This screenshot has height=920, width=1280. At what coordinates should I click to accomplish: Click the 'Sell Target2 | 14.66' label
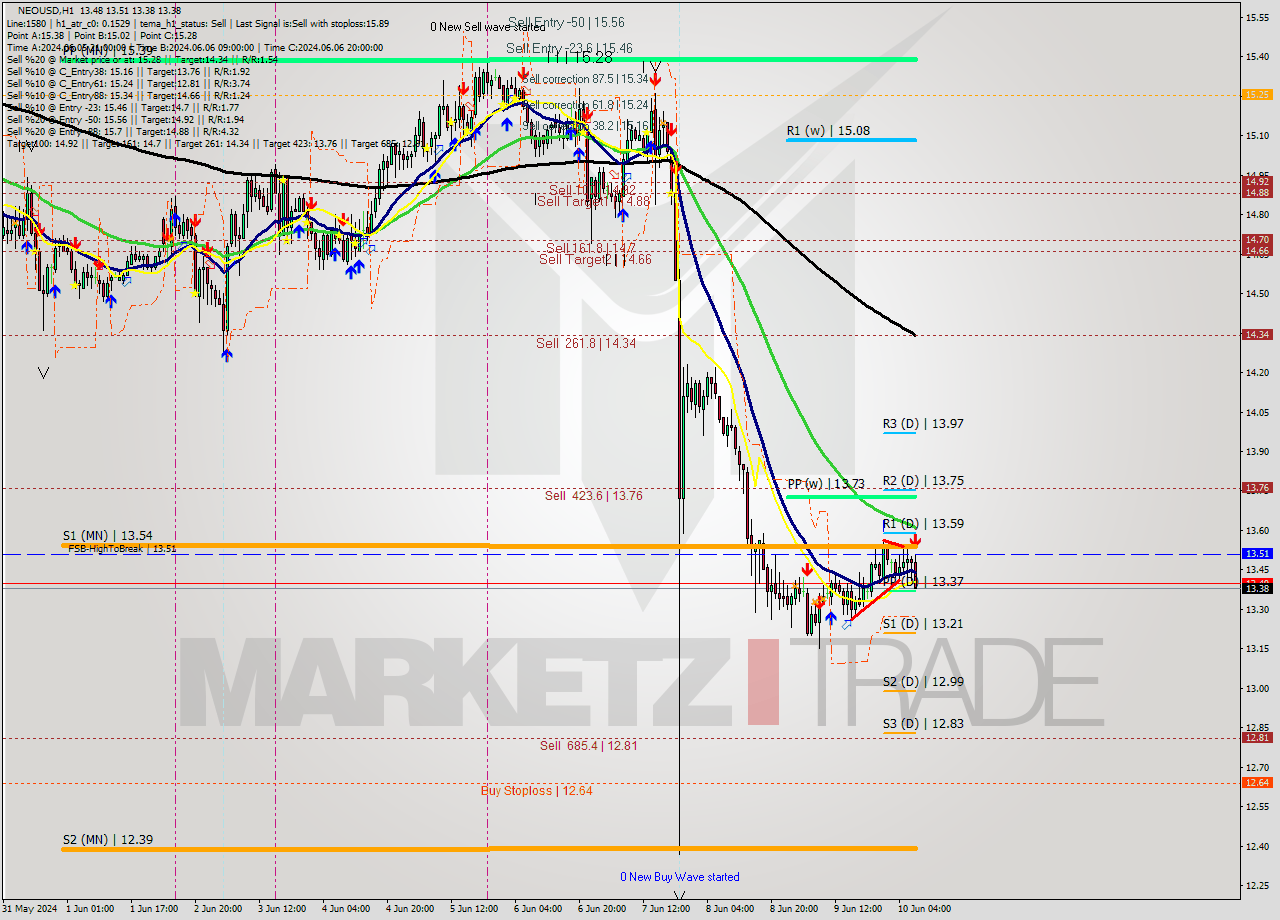pyautogui.click(x=595, y=260)
